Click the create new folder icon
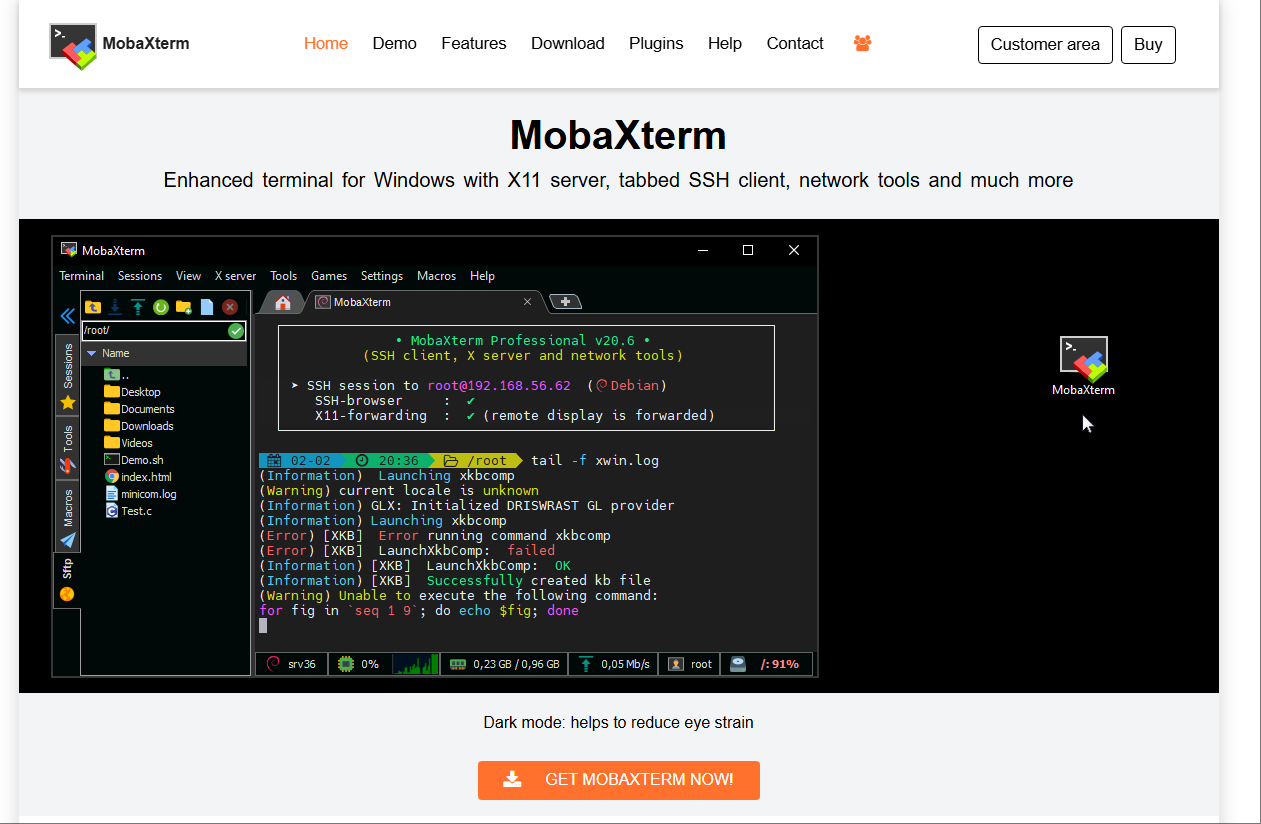The image size is (1261, 824). (x=184, y=307)
